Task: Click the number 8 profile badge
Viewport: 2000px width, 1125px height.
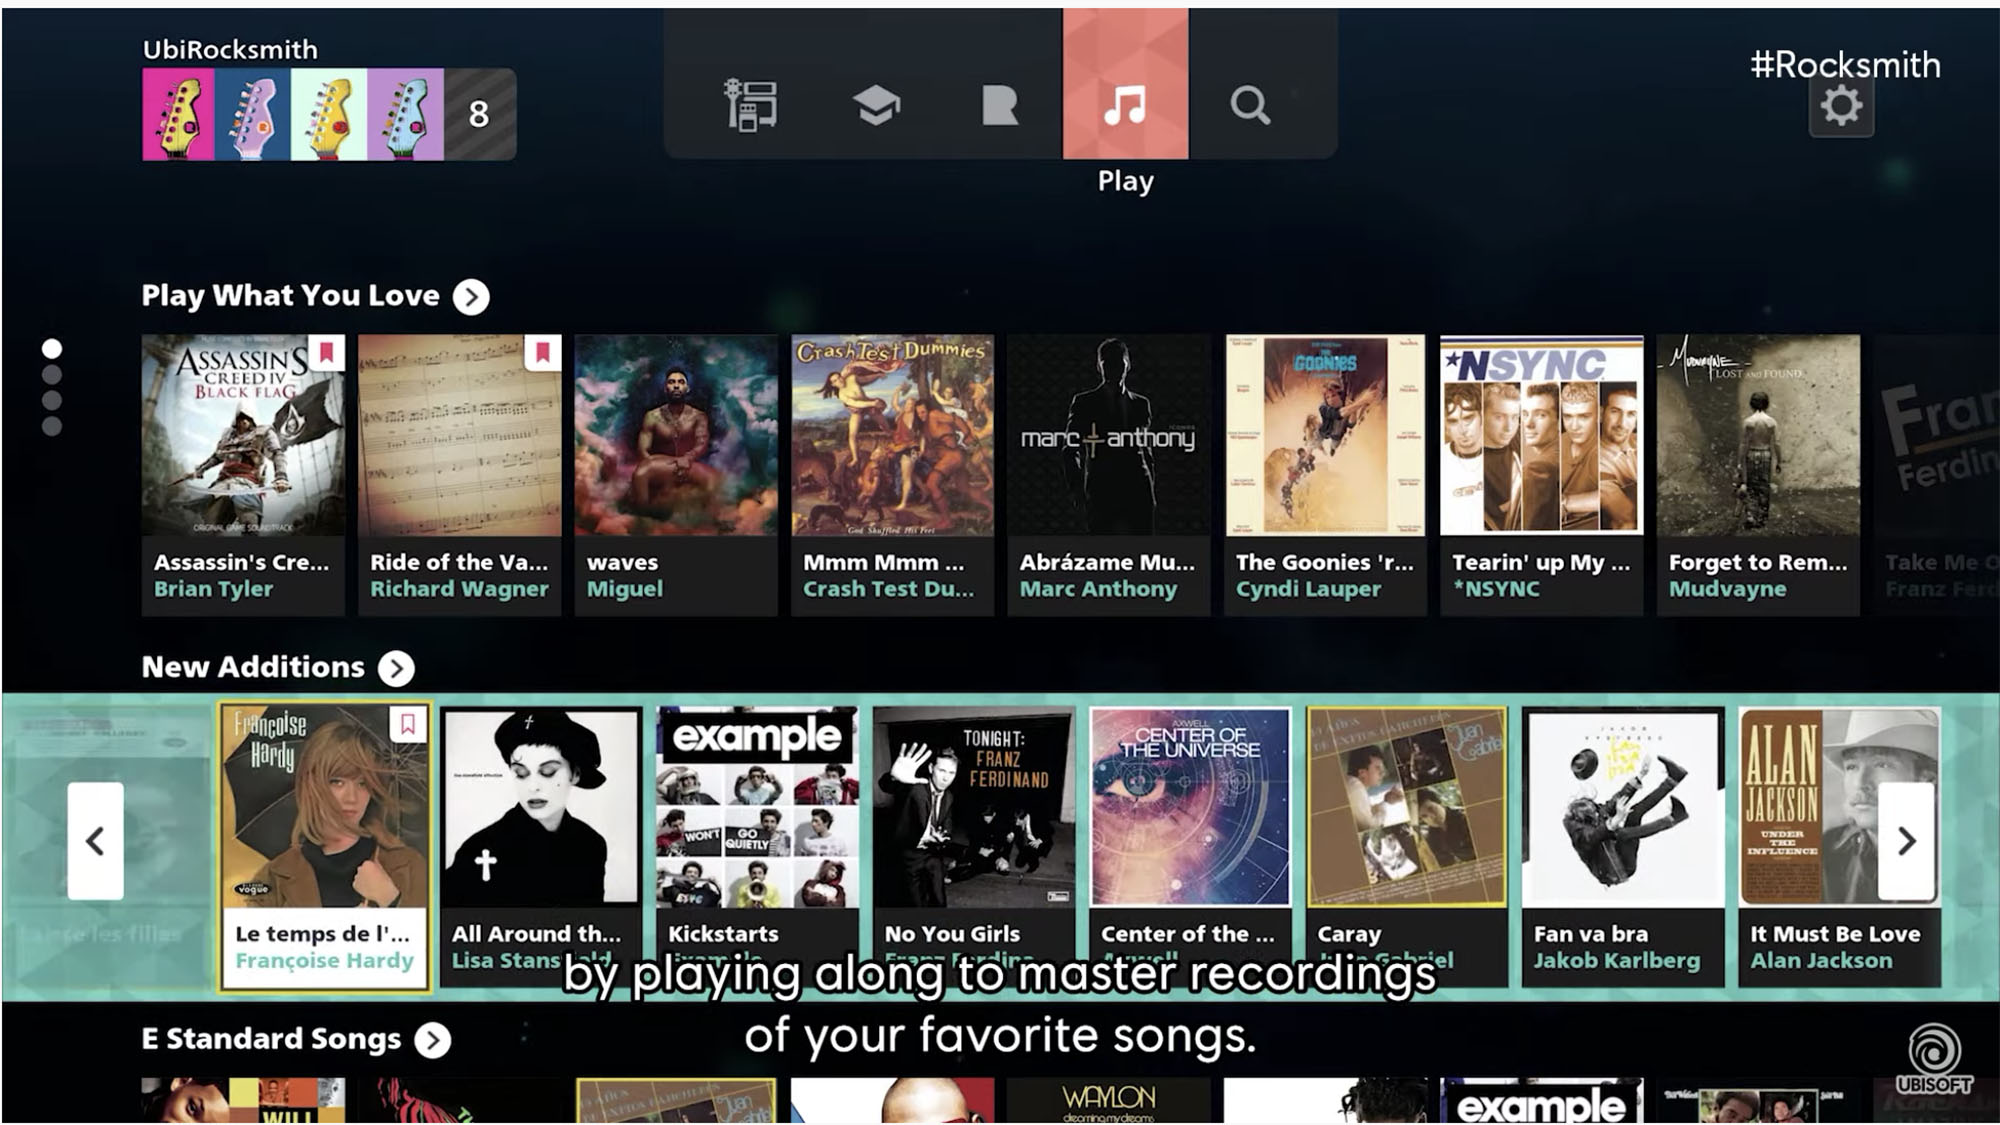Action: [480, 114]
